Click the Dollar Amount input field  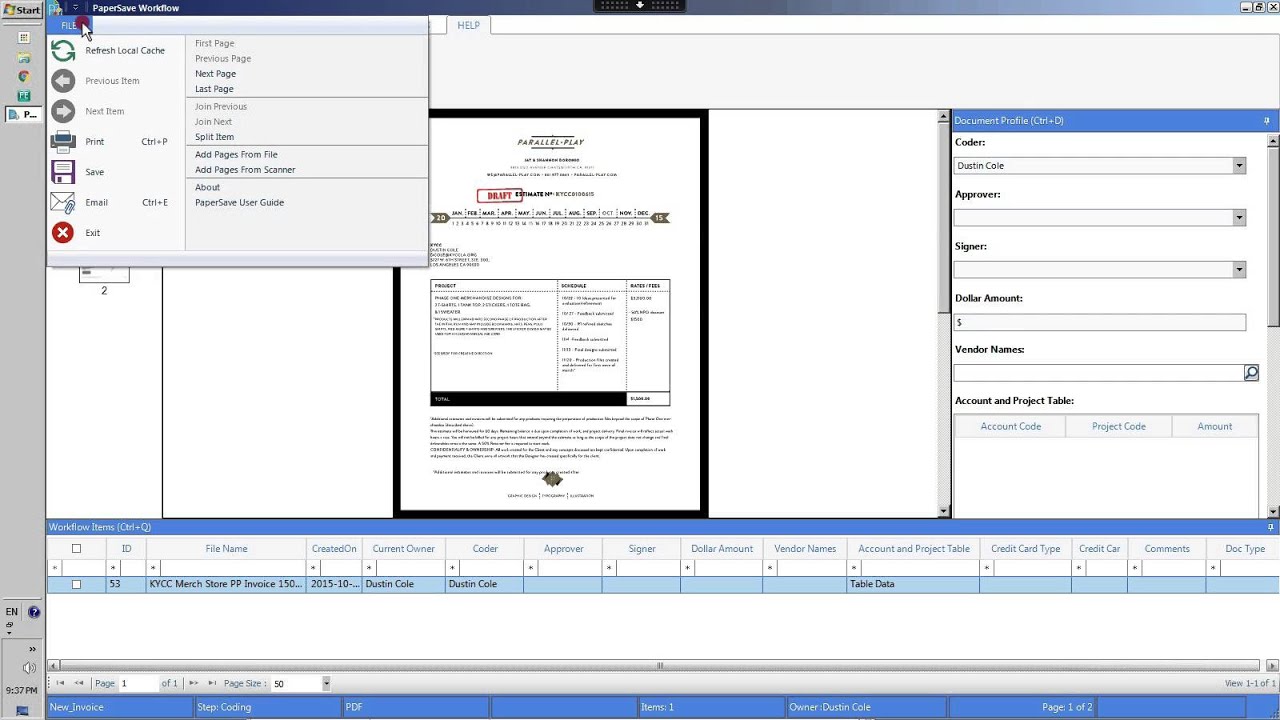point(1100,323)
